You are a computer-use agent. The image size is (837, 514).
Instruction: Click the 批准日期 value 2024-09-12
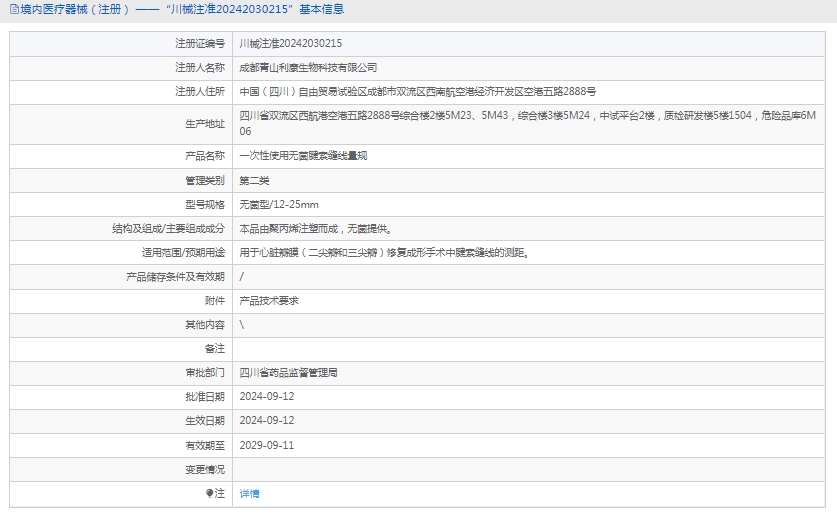[x=267, y=396]
